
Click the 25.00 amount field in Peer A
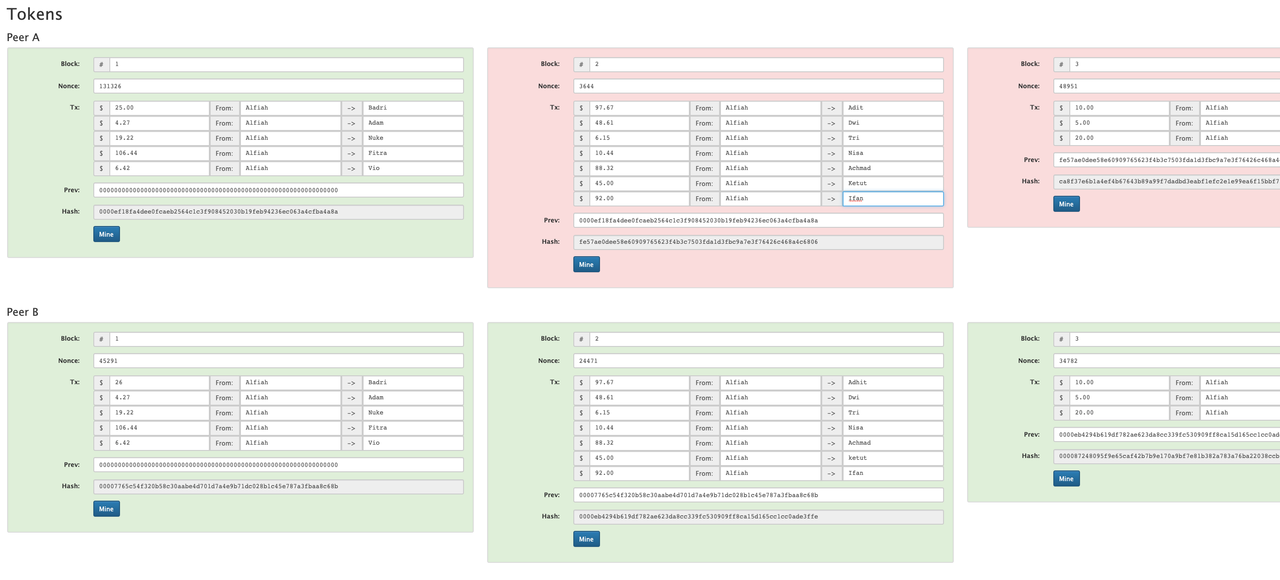[159, 108]
